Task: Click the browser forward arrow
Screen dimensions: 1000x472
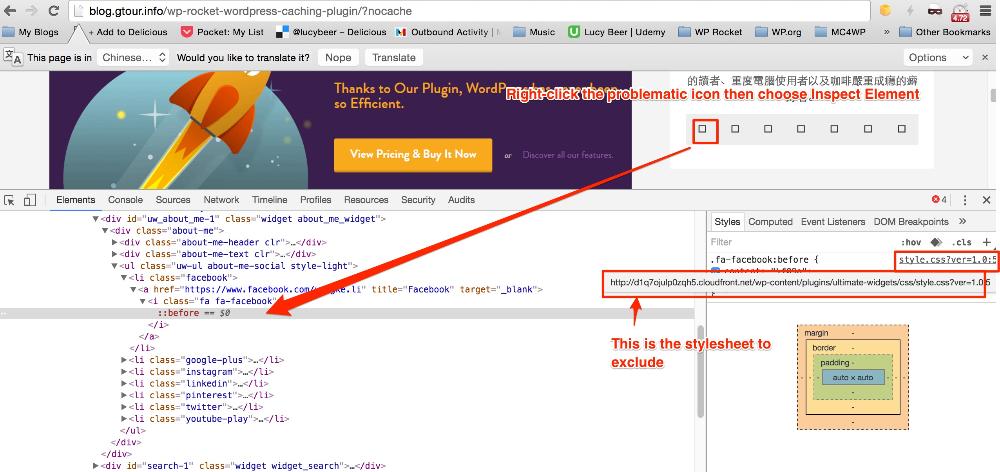Action: [31, 11]
